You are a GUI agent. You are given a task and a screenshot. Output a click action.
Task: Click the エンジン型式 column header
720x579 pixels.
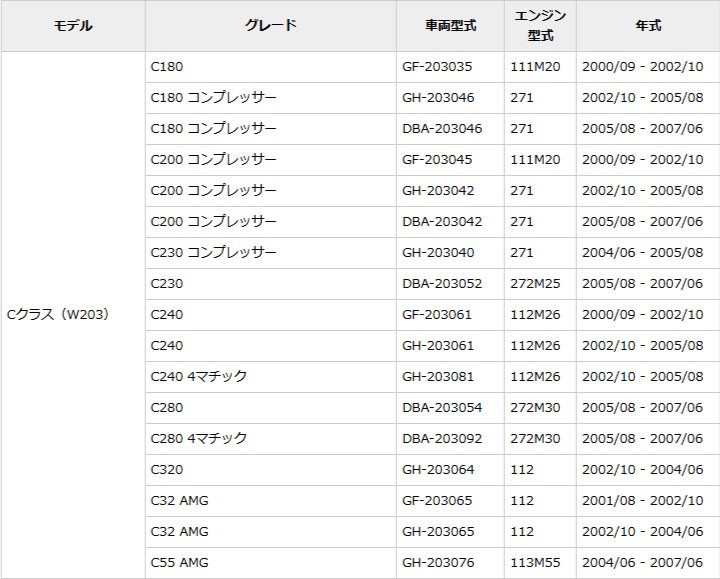pos(540,26)
